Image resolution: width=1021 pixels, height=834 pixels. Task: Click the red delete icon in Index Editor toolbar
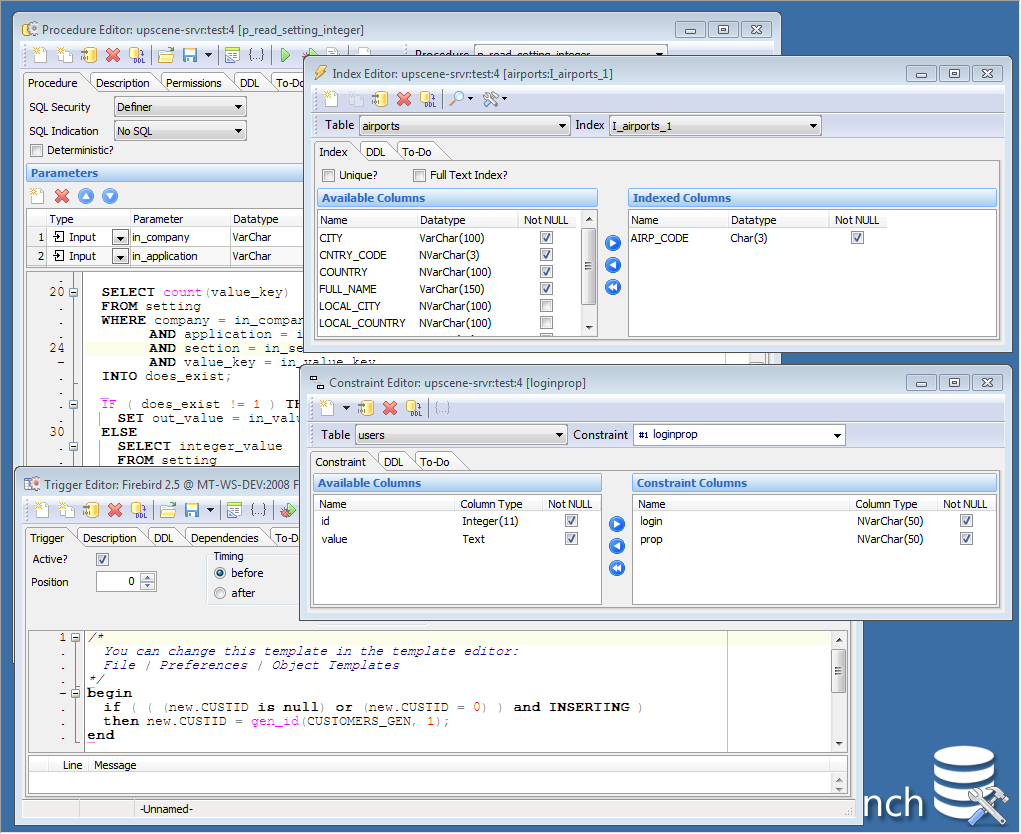pyautogui.click(x=404, y=99)
